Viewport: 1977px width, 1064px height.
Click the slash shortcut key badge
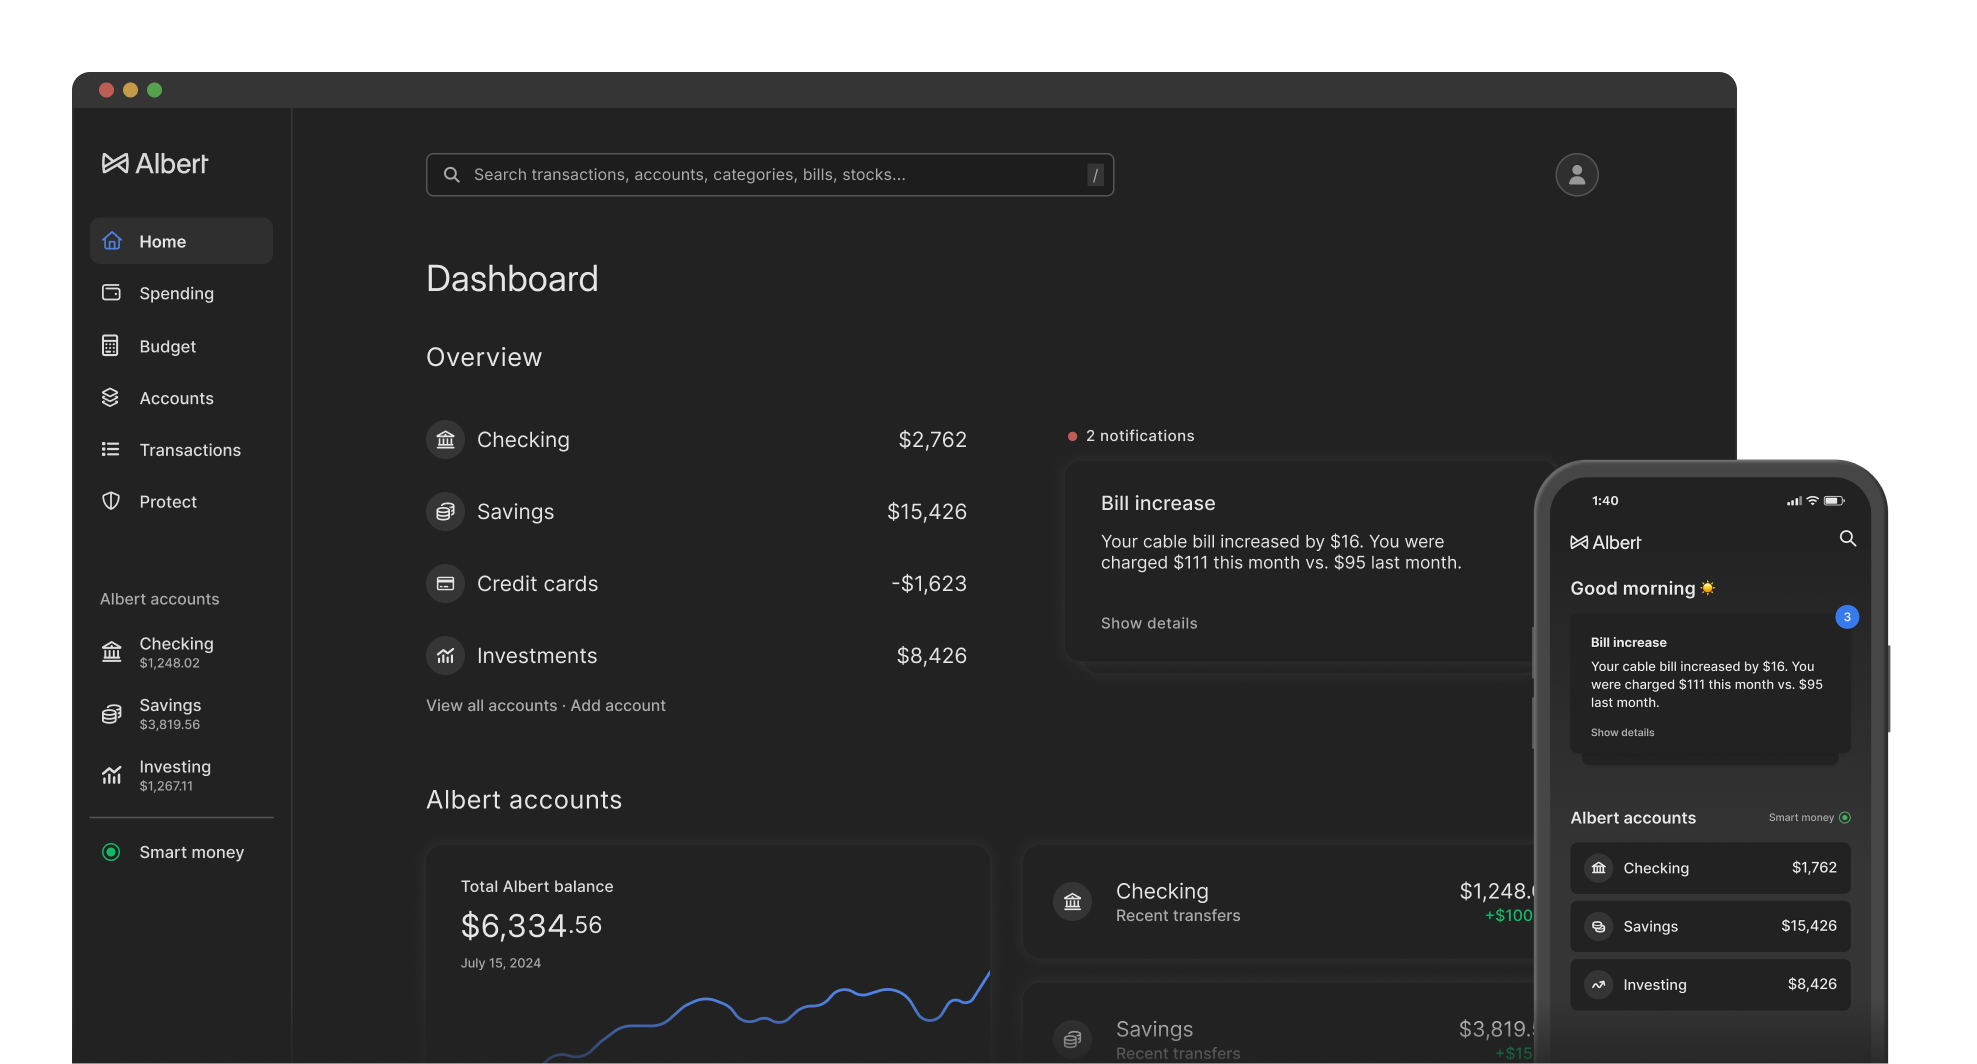pyautogui.click(x=1095, y=175)
